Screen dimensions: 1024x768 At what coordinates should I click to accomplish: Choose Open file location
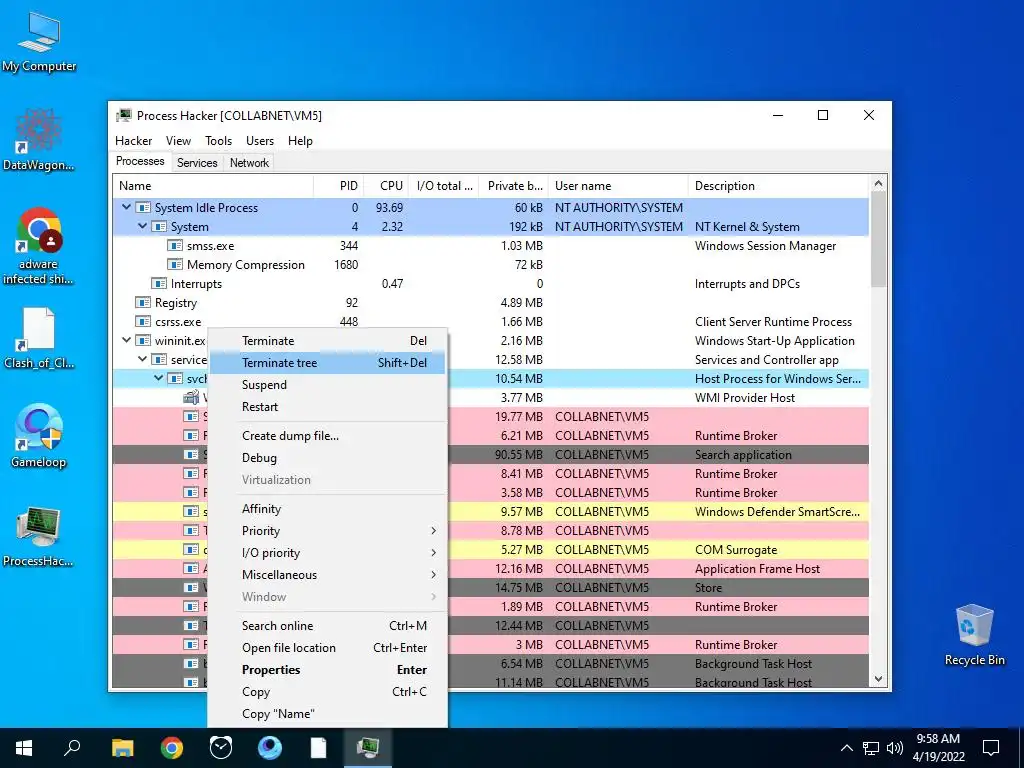point(328,648)
